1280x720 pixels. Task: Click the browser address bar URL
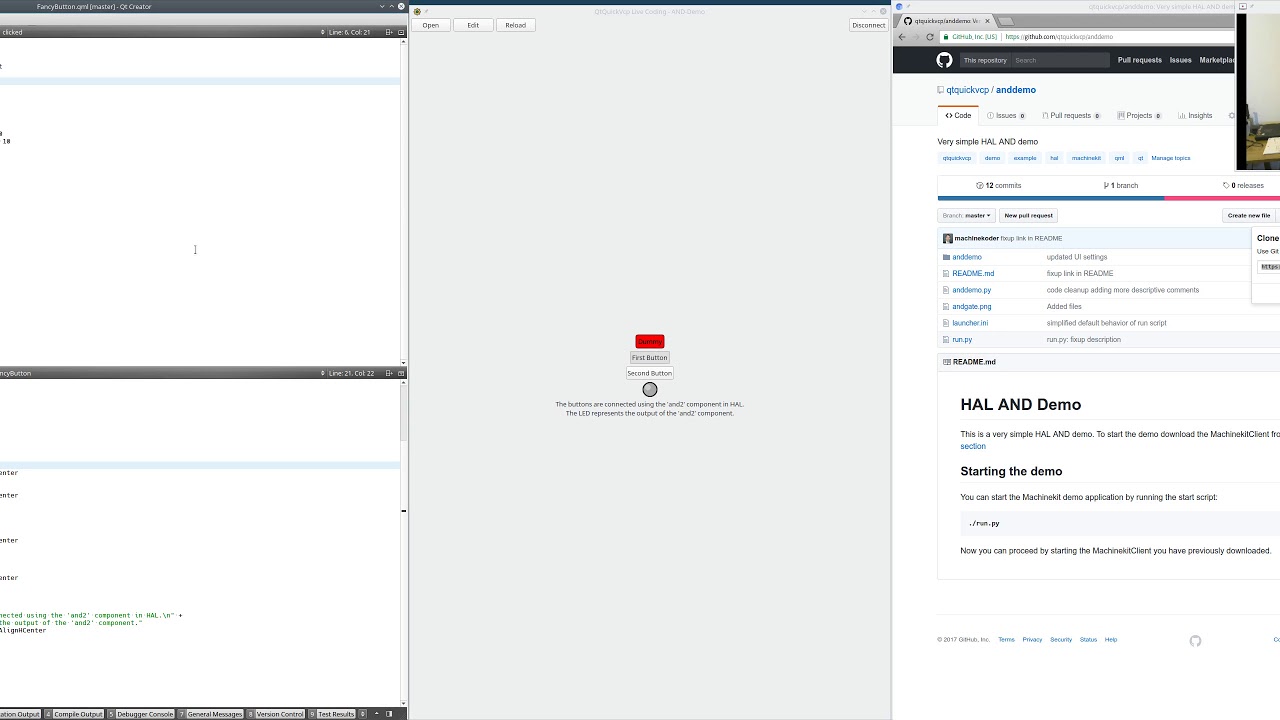click(1059, 37)
